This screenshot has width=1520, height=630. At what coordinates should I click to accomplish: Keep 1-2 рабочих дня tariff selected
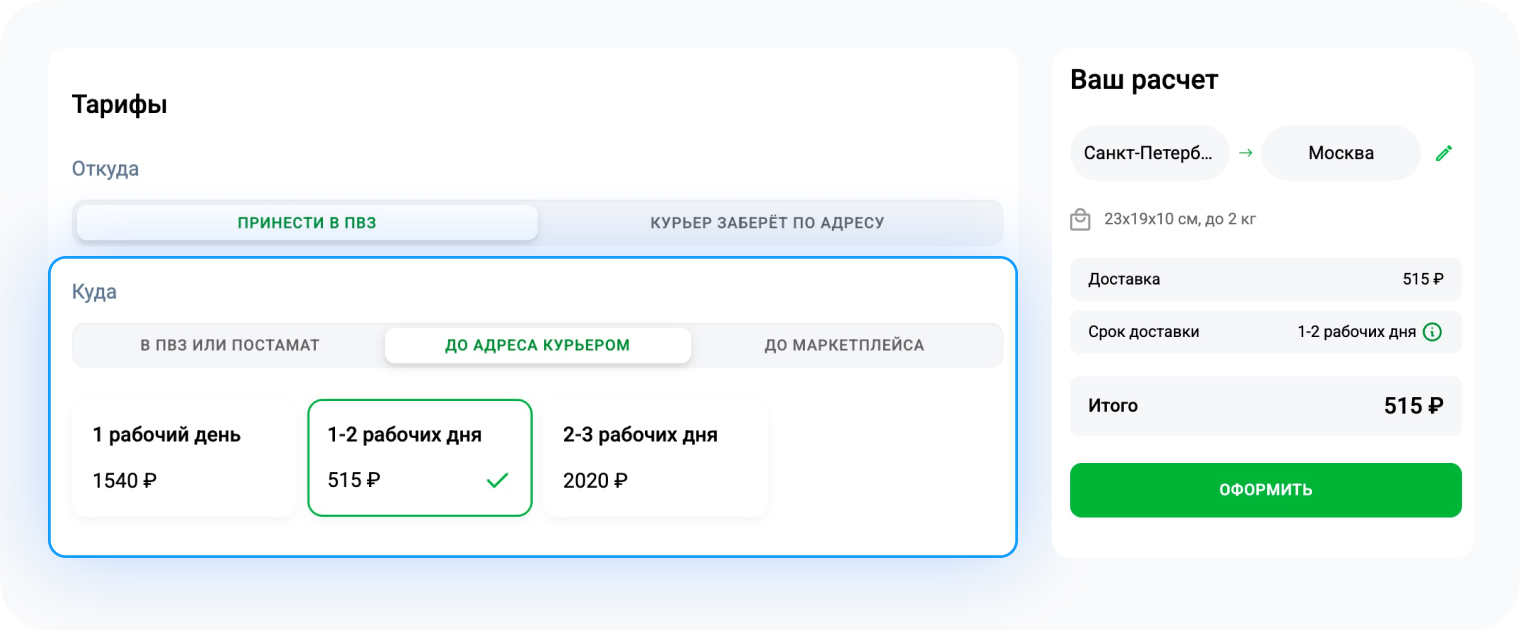420,457
